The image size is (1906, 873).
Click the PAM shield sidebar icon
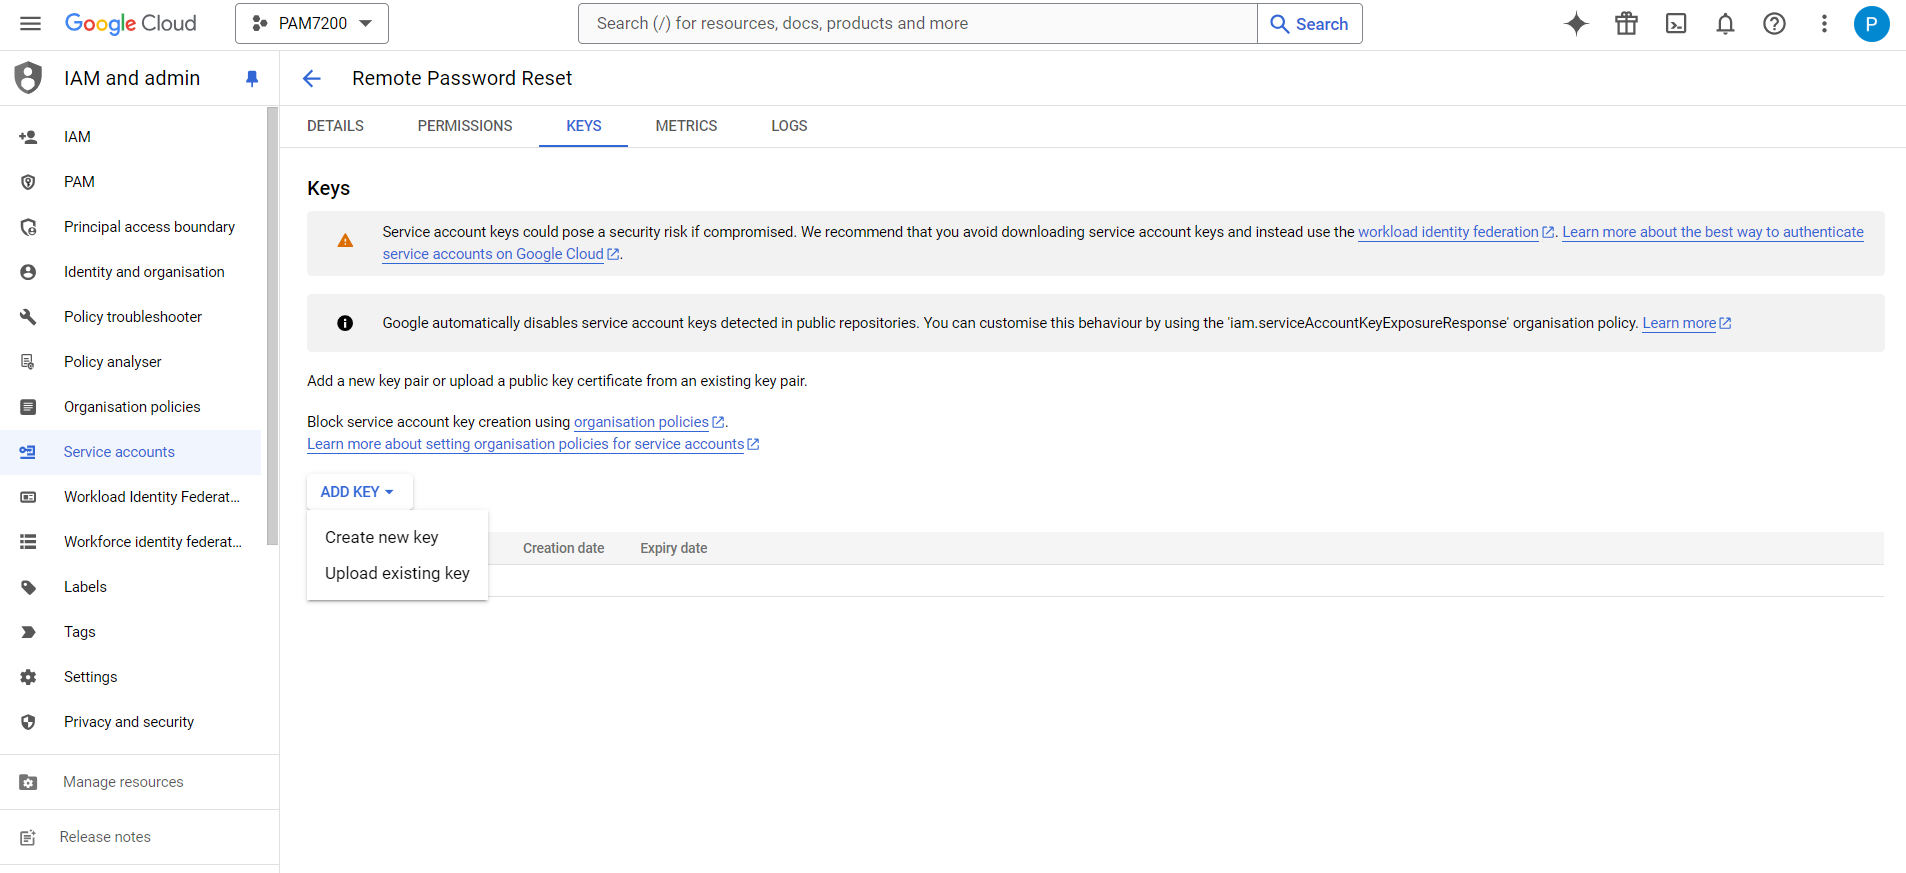click(28, 182)
